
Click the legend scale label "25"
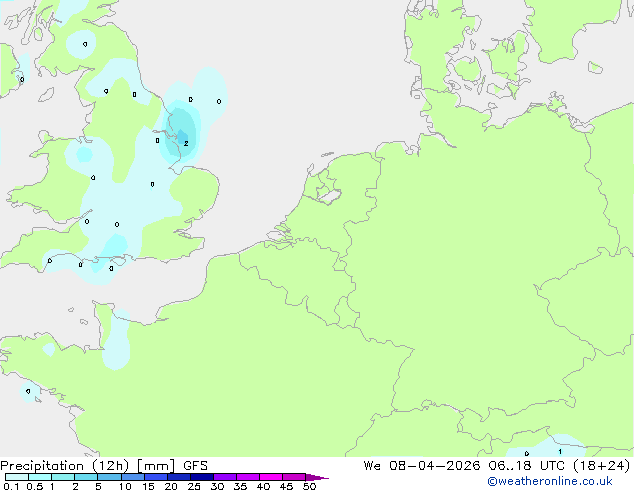point(194,486)
